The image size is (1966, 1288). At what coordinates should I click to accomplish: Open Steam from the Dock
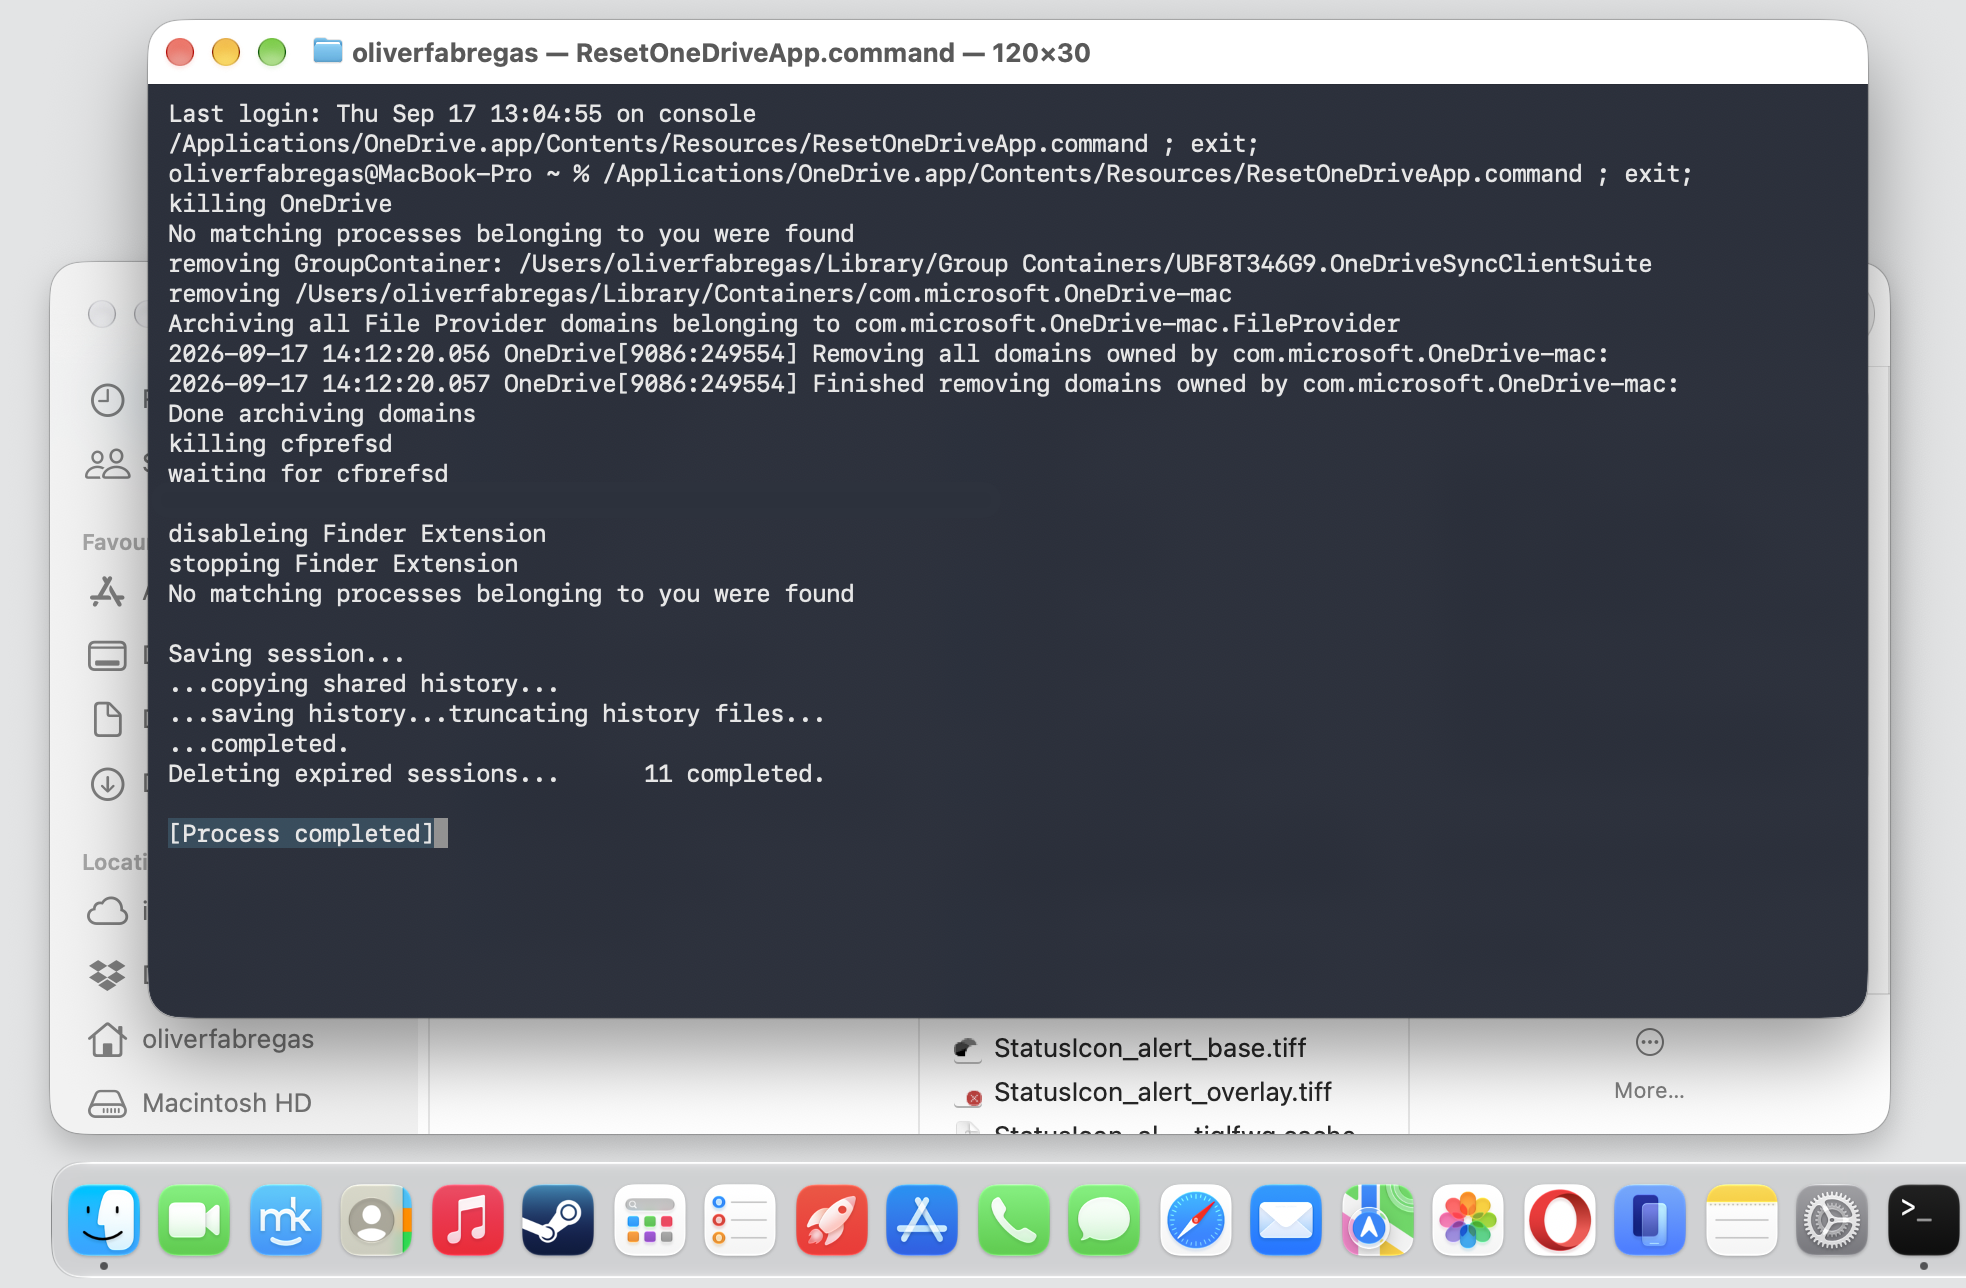(558, 1220)
